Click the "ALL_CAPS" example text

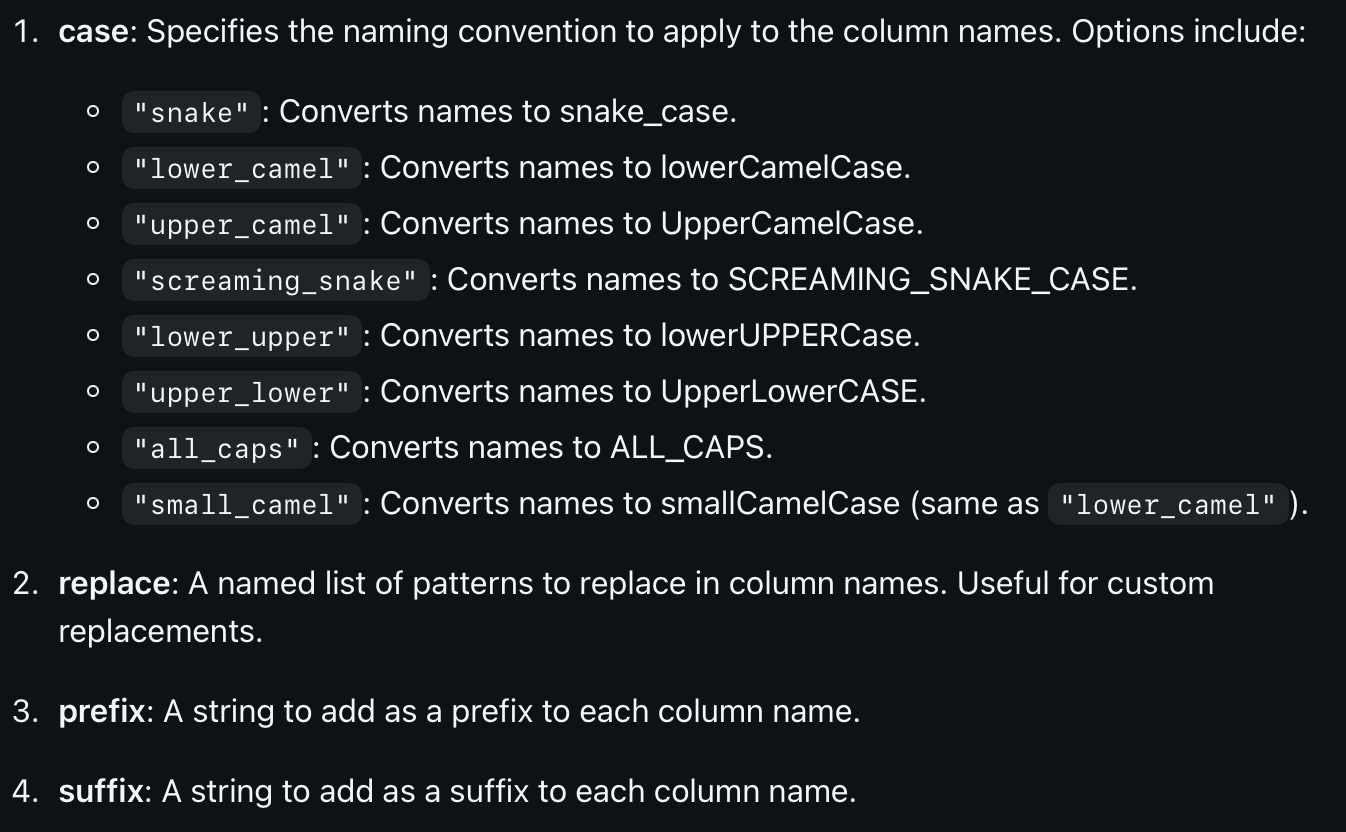(689, 448)
